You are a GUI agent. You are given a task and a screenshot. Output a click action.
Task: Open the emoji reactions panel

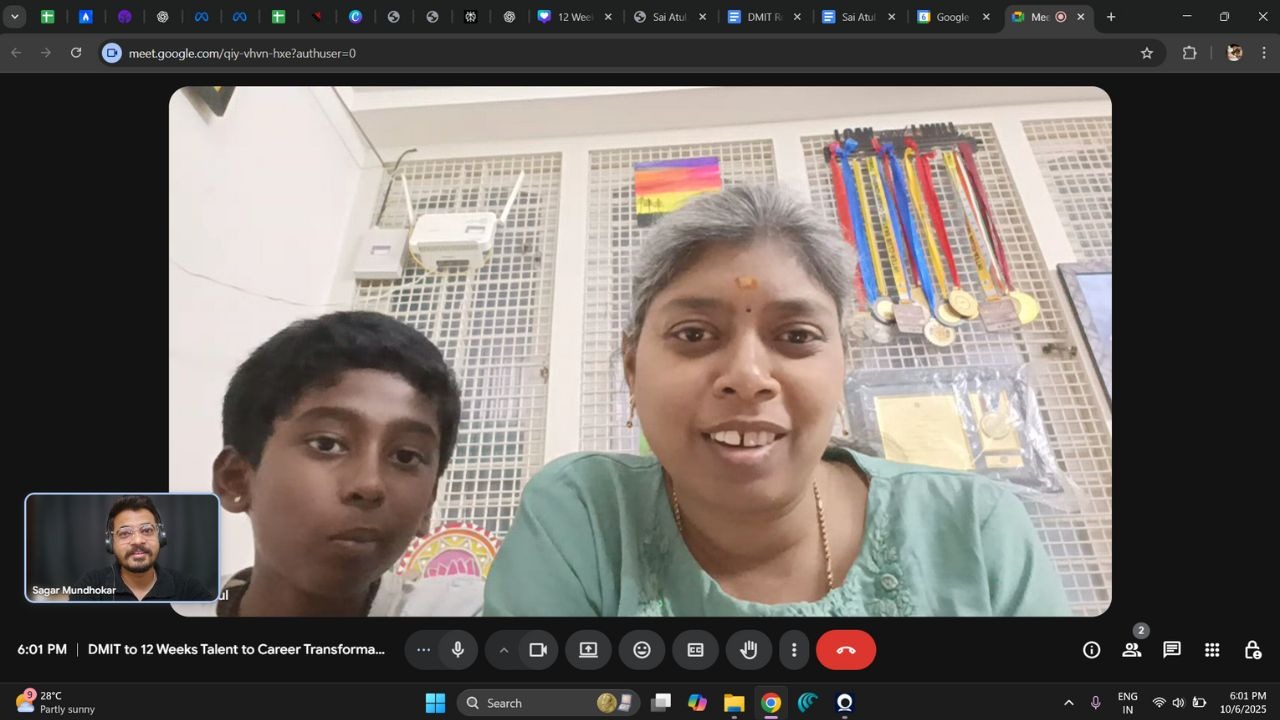[642, 650]
